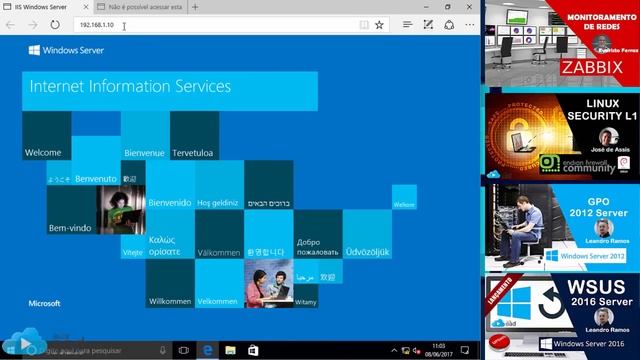Open the Internet Information Services banner
Image resolution: width=640 pixels, height=360 pixels.
[x=170, y=91]
